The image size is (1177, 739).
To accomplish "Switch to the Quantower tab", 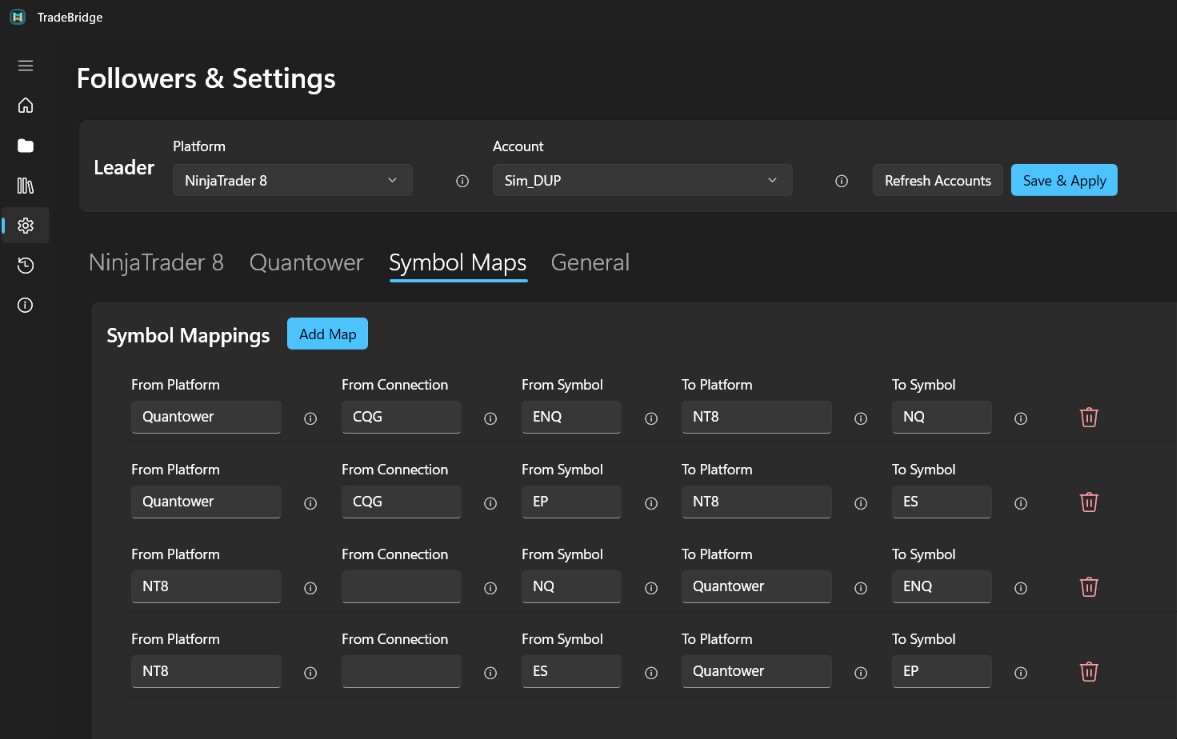I will tap(306, 262).
